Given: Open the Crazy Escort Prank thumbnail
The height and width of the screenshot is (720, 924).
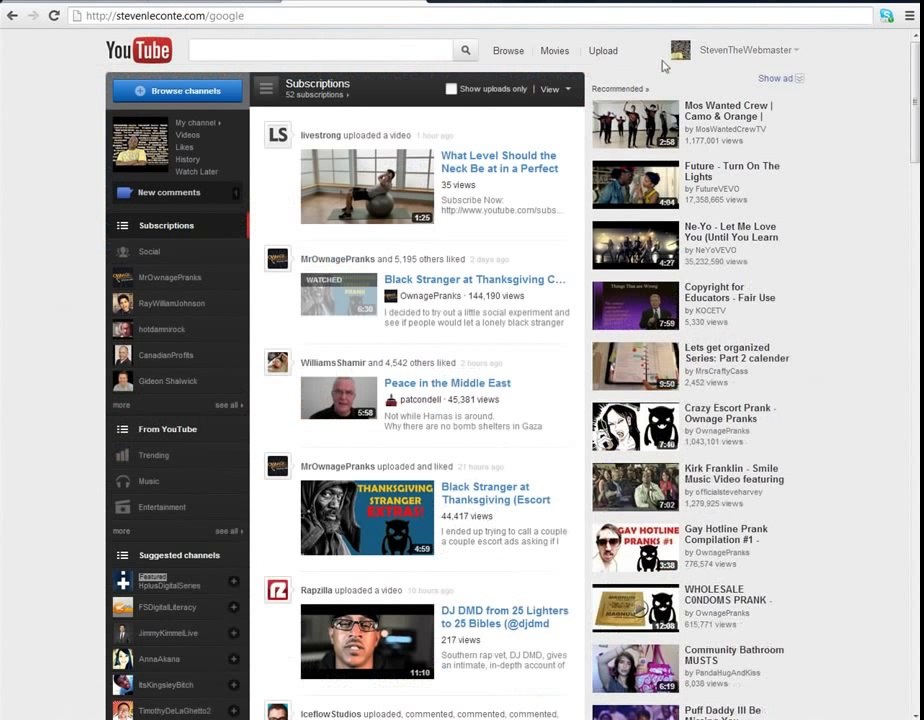Looking at the screenshot, I should pyautogui.click(x=635, y=427).
